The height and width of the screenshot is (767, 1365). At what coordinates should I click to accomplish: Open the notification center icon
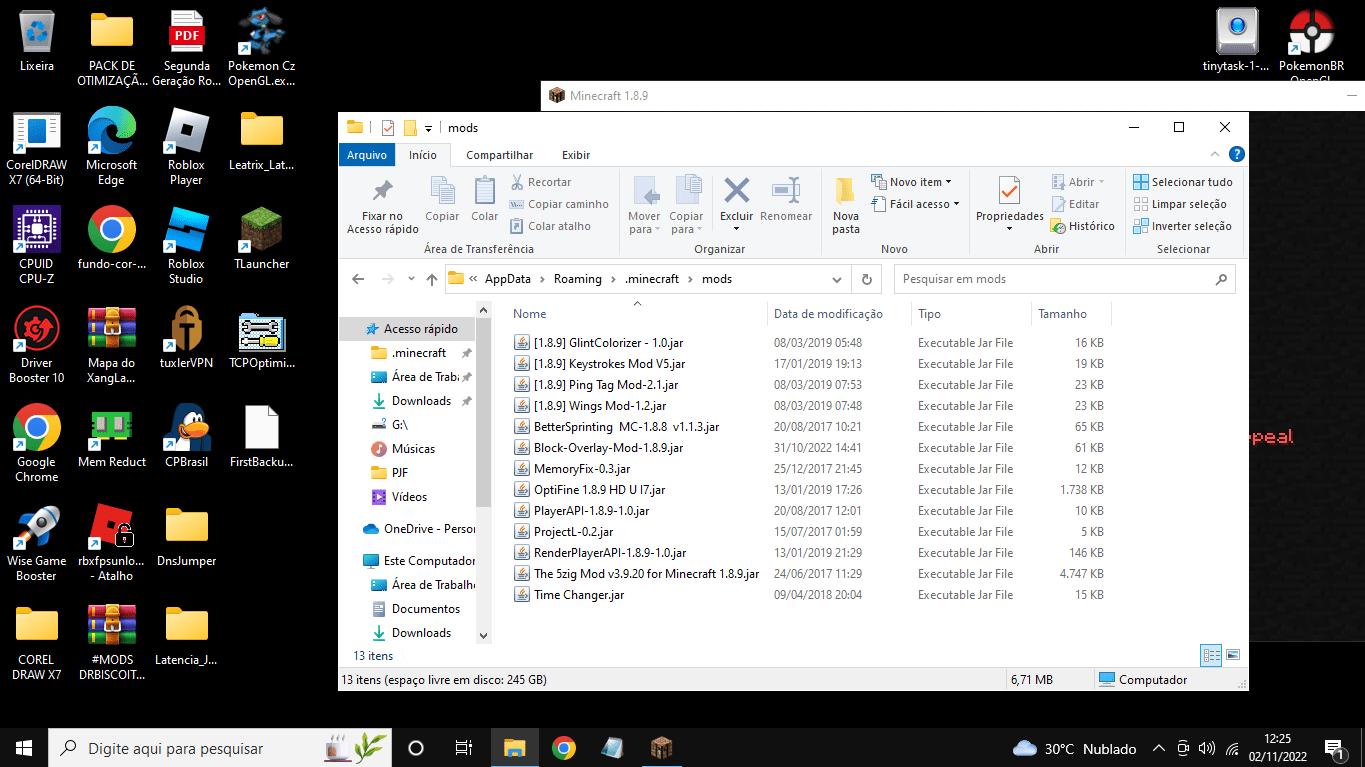pyautogui.click(x=1333, y=748)
